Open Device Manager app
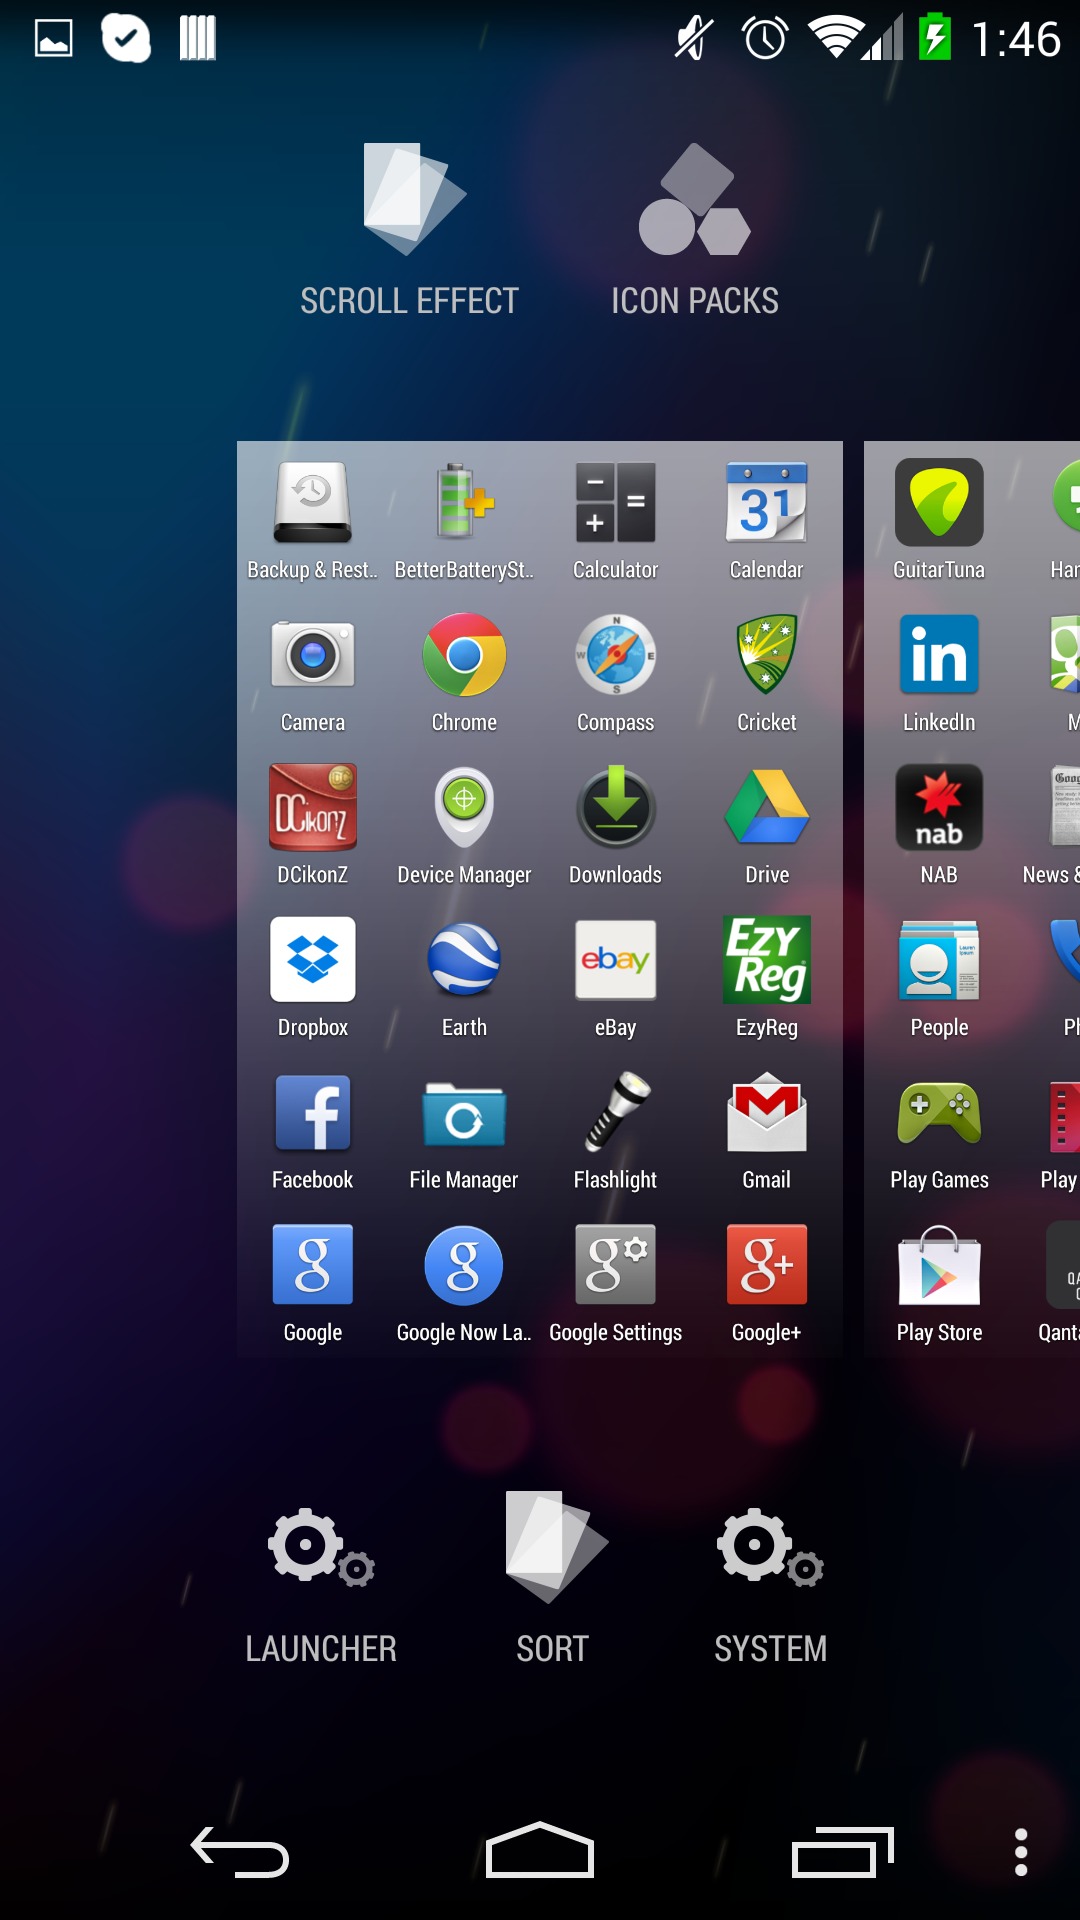 pyautogui.click(x=464, y=826)
